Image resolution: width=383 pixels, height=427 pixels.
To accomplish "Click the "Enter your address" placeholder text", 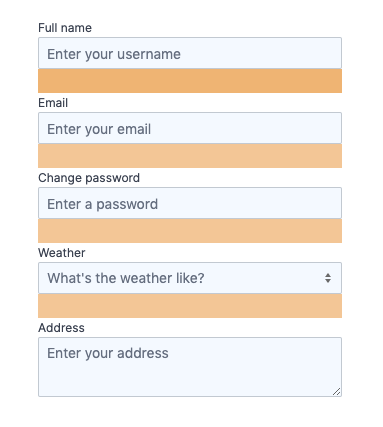I will tap(108, 353).
